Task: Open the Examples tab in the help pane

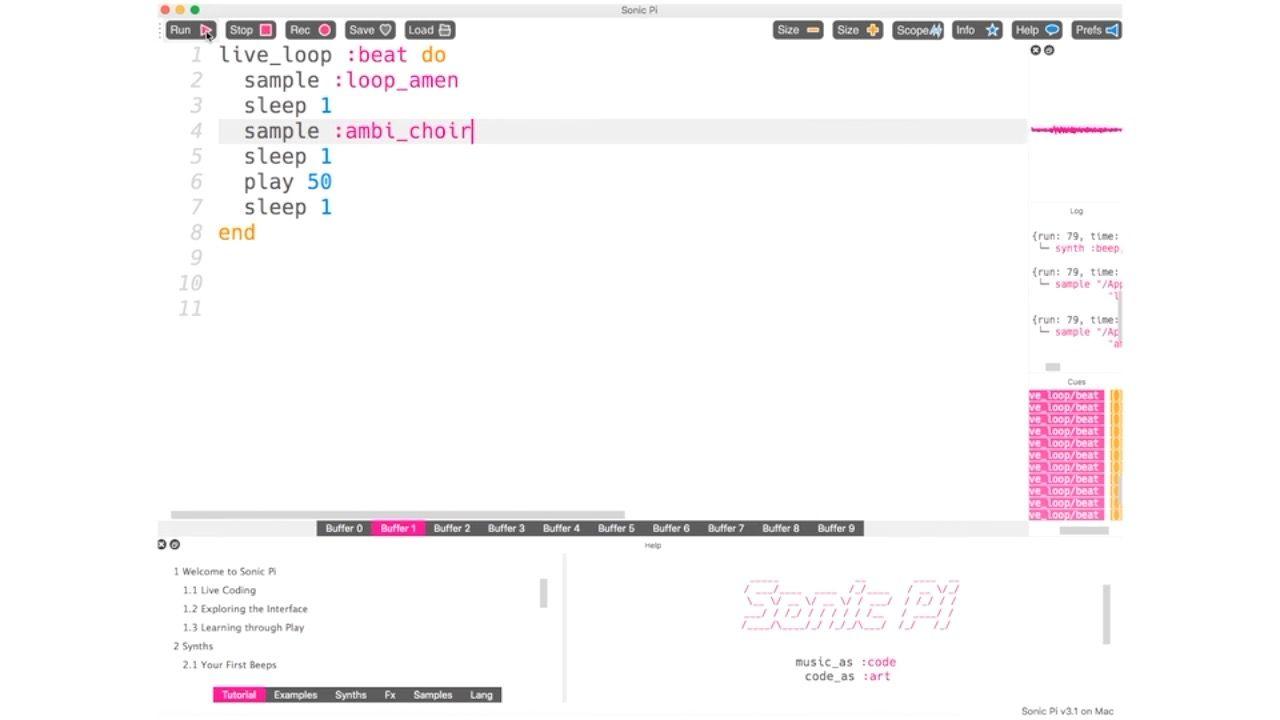Action: tap(294, 694)
